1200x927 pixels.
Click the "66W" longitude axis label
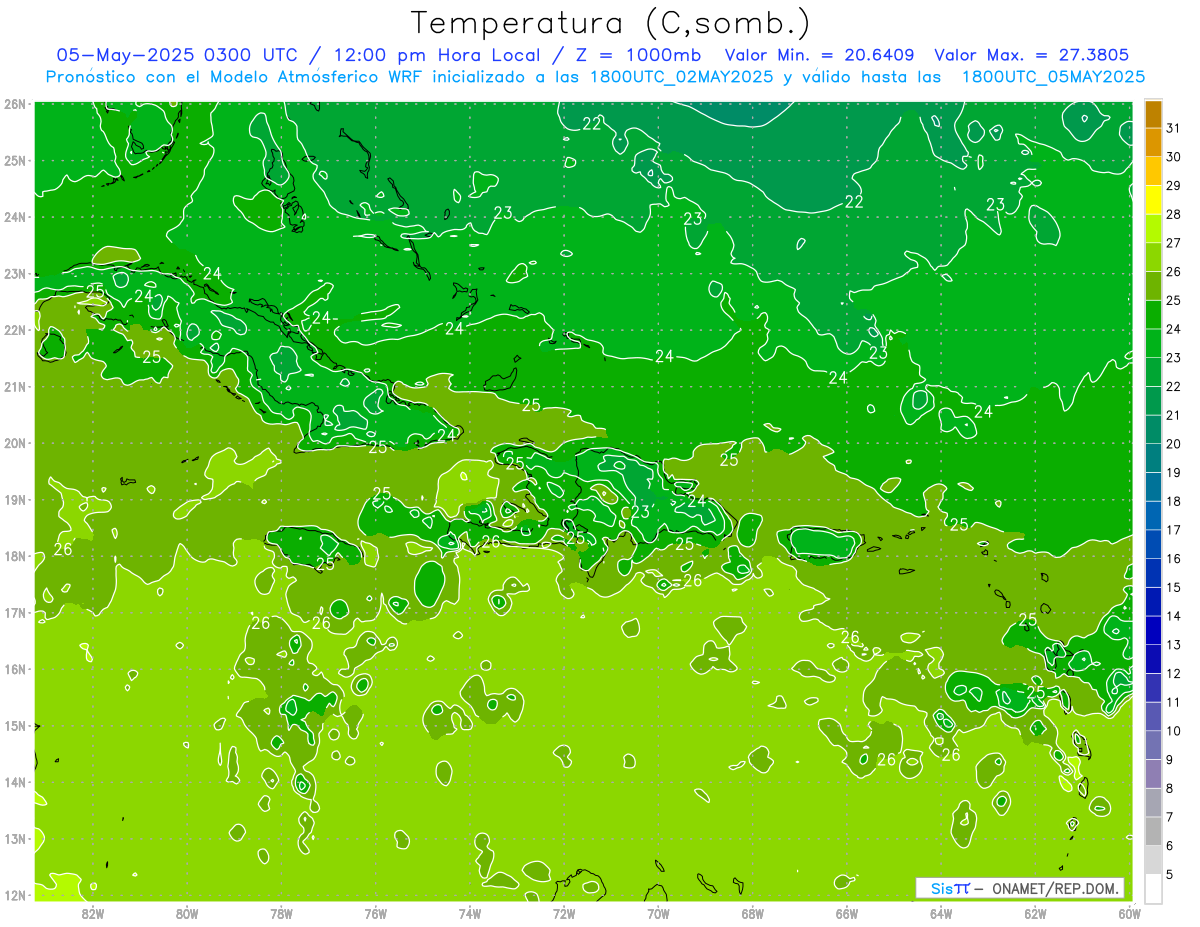[847, 913]
